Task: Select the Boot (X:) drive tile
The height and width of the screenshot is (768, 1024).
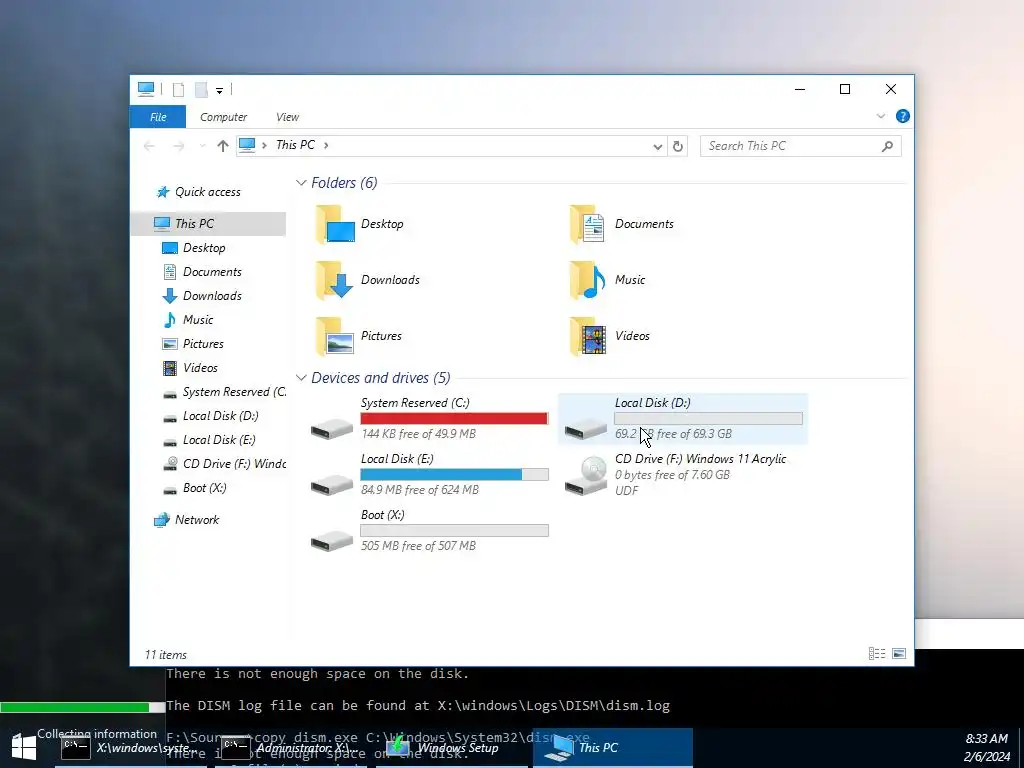Action: click(x=429, y=531)
